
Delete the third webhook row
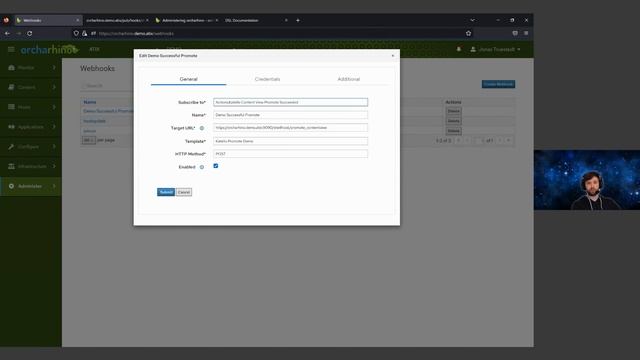(453, 131)
